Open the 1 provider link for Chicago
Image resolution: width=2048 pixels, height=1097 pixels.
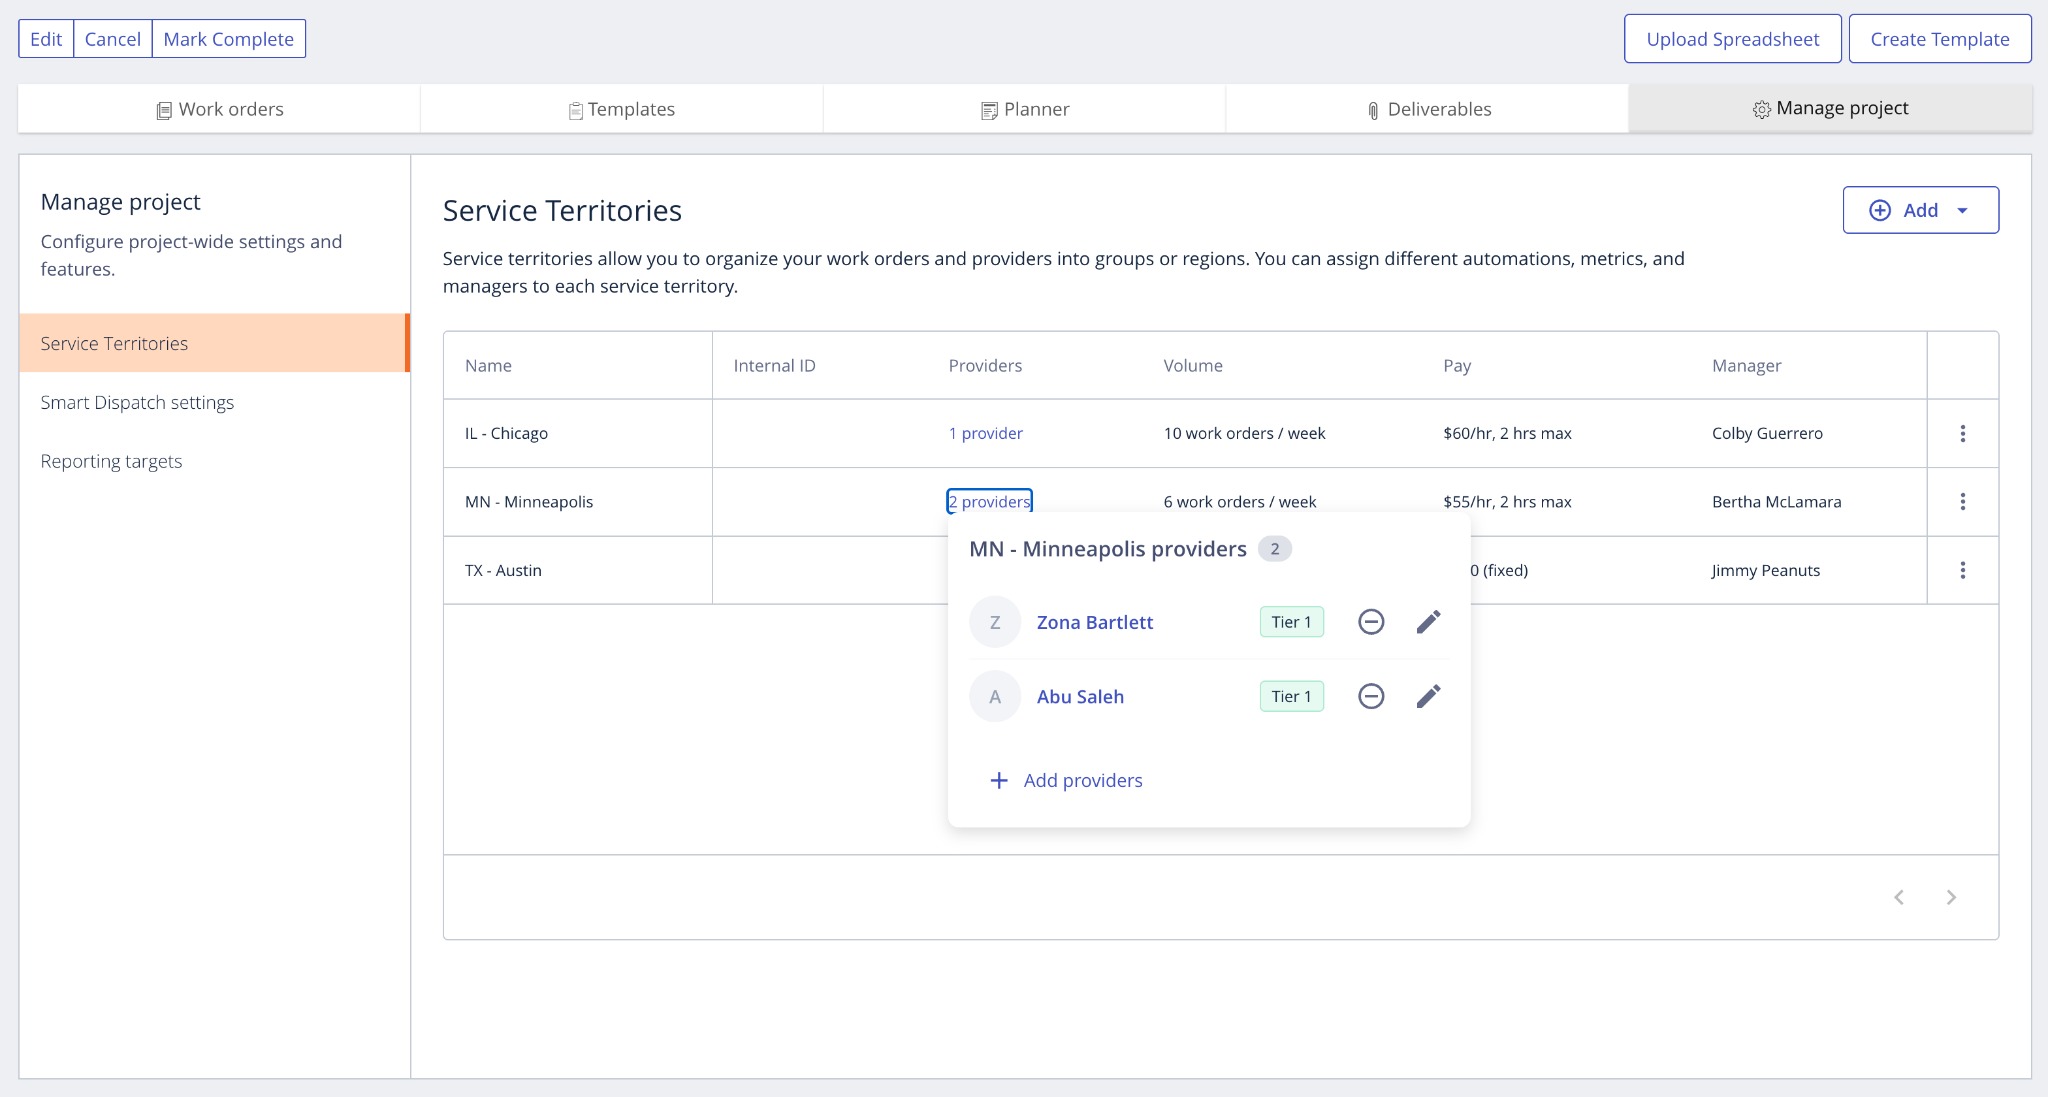click(986, 433)
